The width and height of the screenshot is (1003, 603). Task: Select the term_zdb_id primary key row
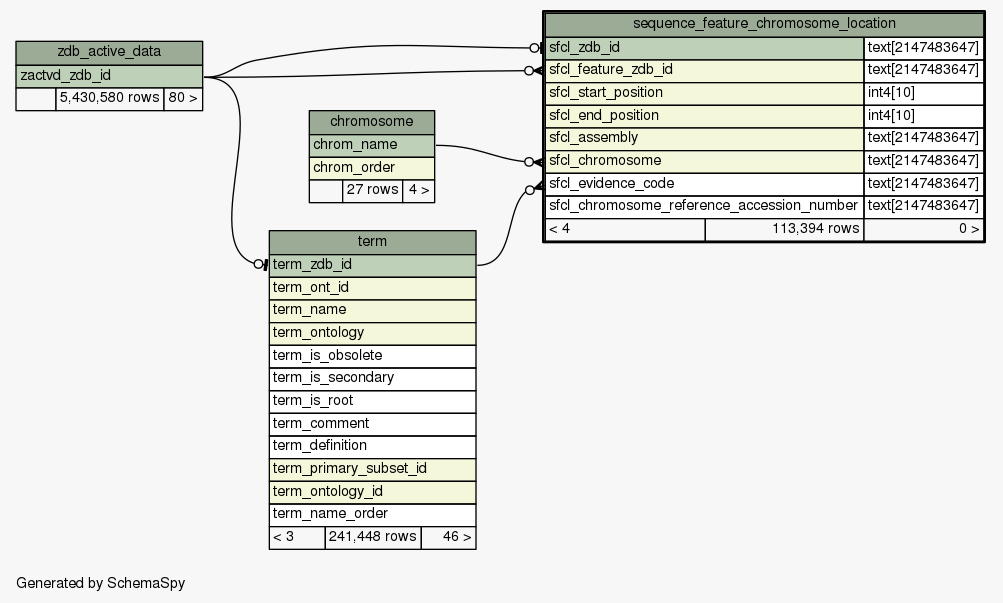pos(372,265)
